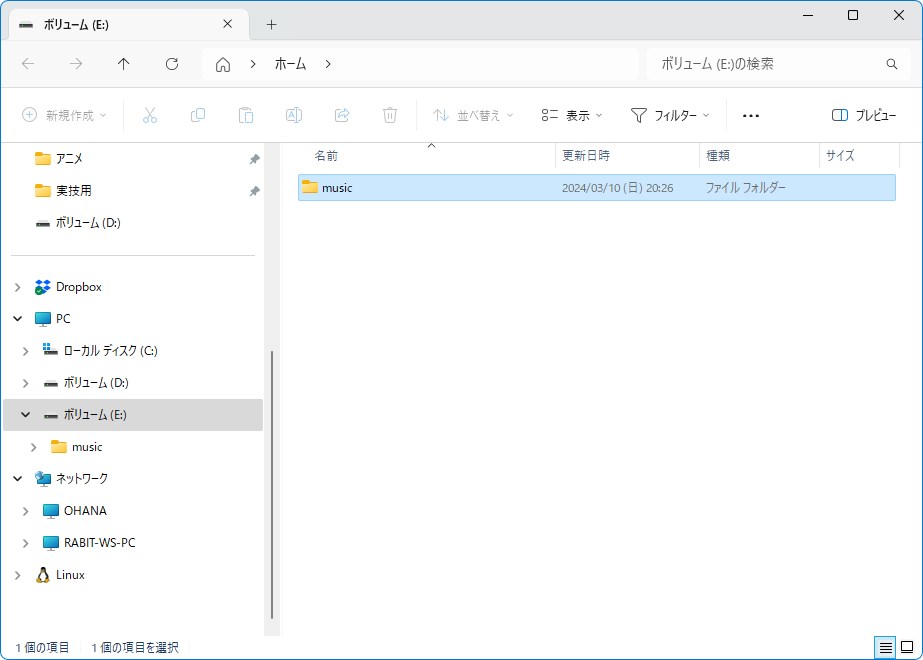Click the Delete trash can icon

tap(390, 116)
